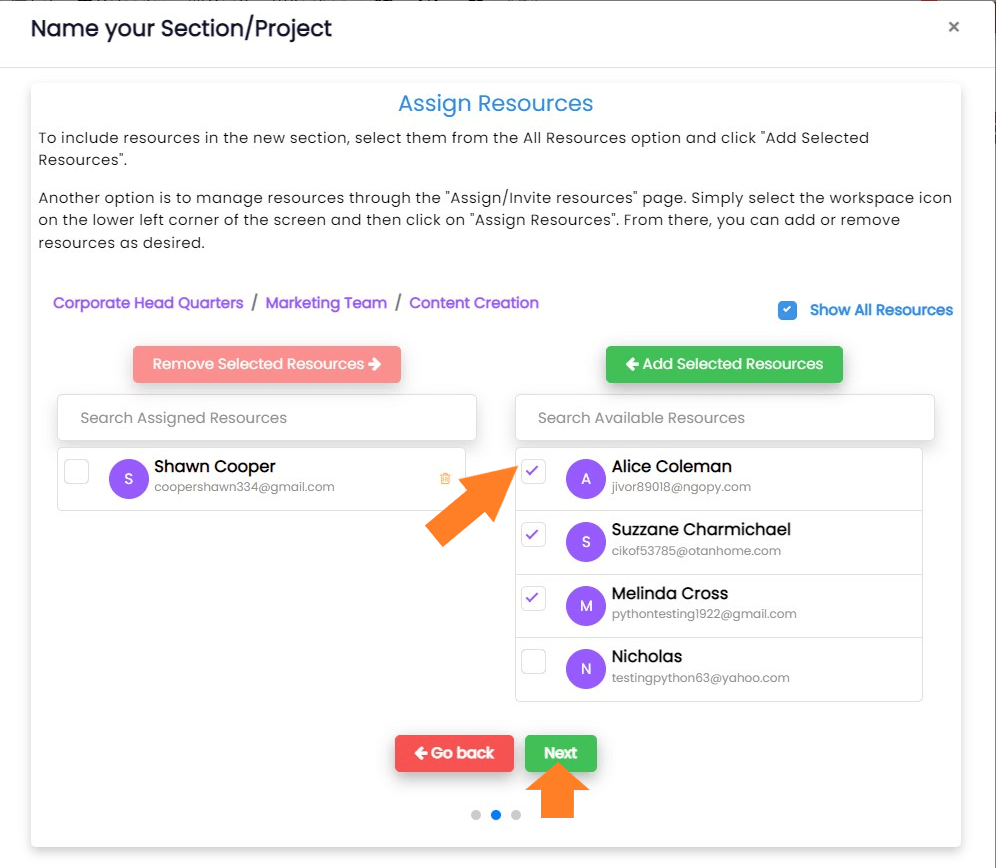
Task: Click Nicholas's avatar icon
Action: pos(586,669)
